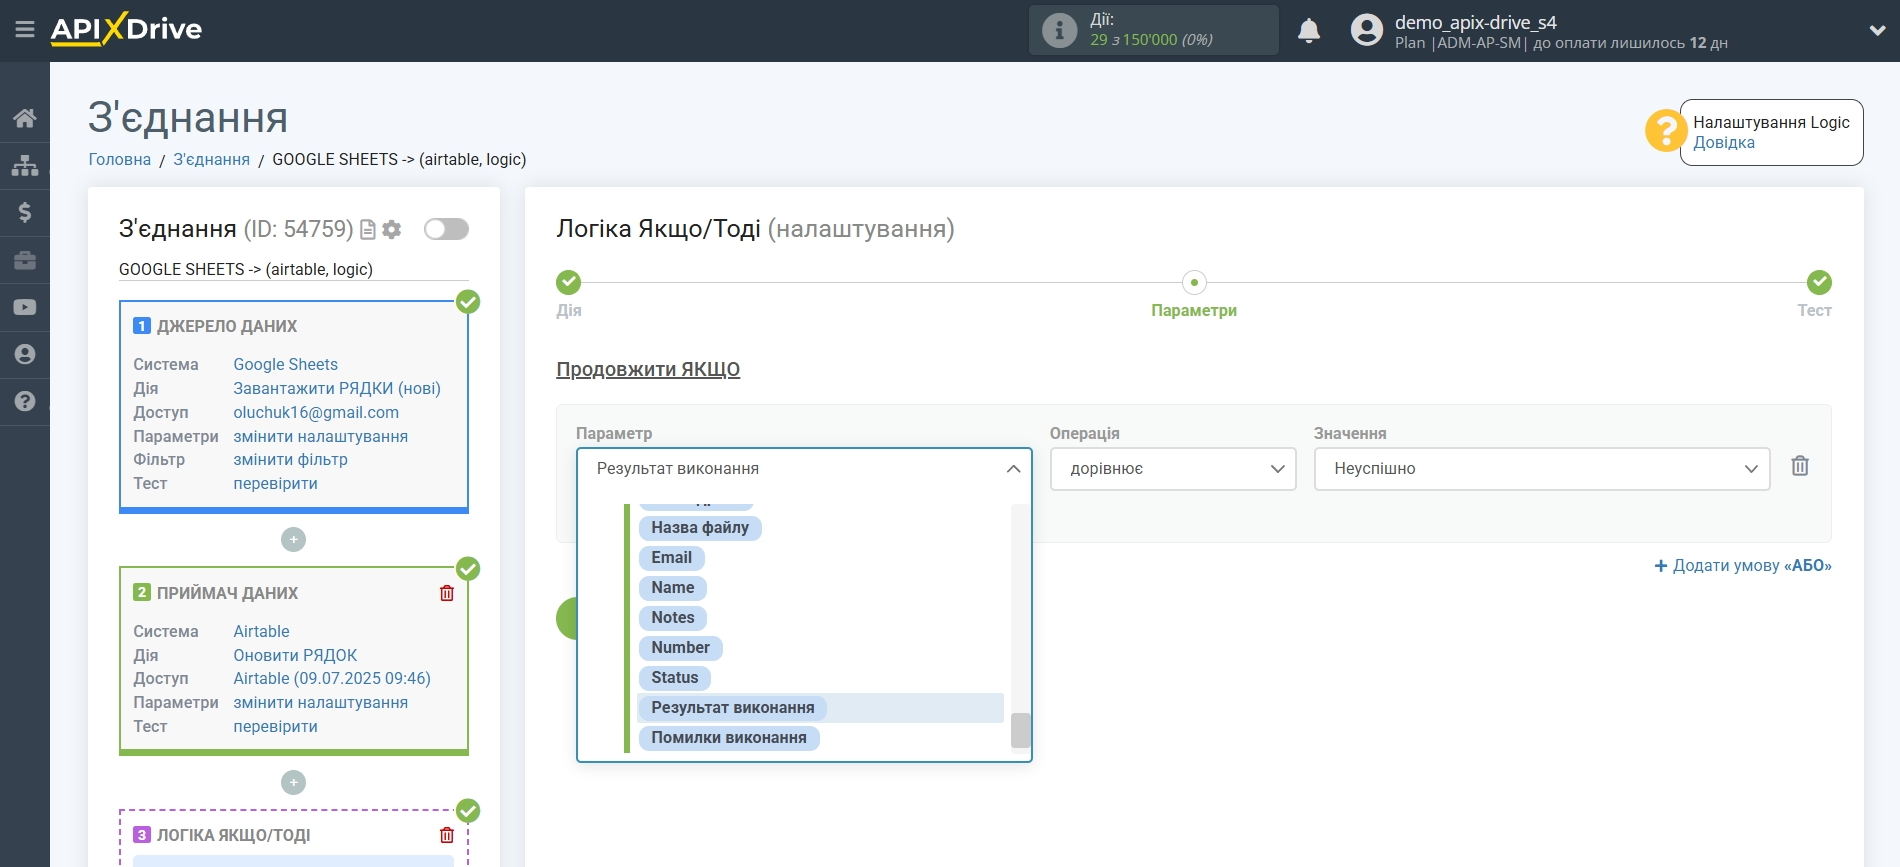This screenshot has width=1900, height=867.
Task: Add step with plus below source block
Action: click(293, 540)
